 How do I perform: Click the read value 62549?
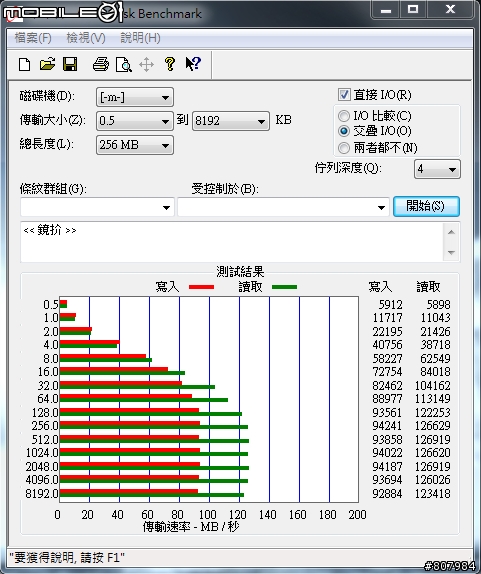[435, 358]
